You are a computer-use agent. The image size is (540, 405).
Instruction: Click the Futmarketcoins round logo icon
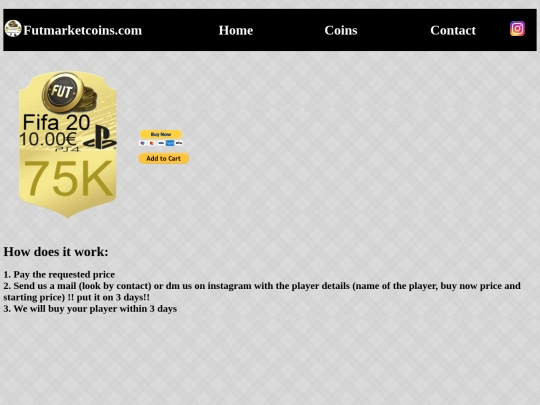coord(13,29)
